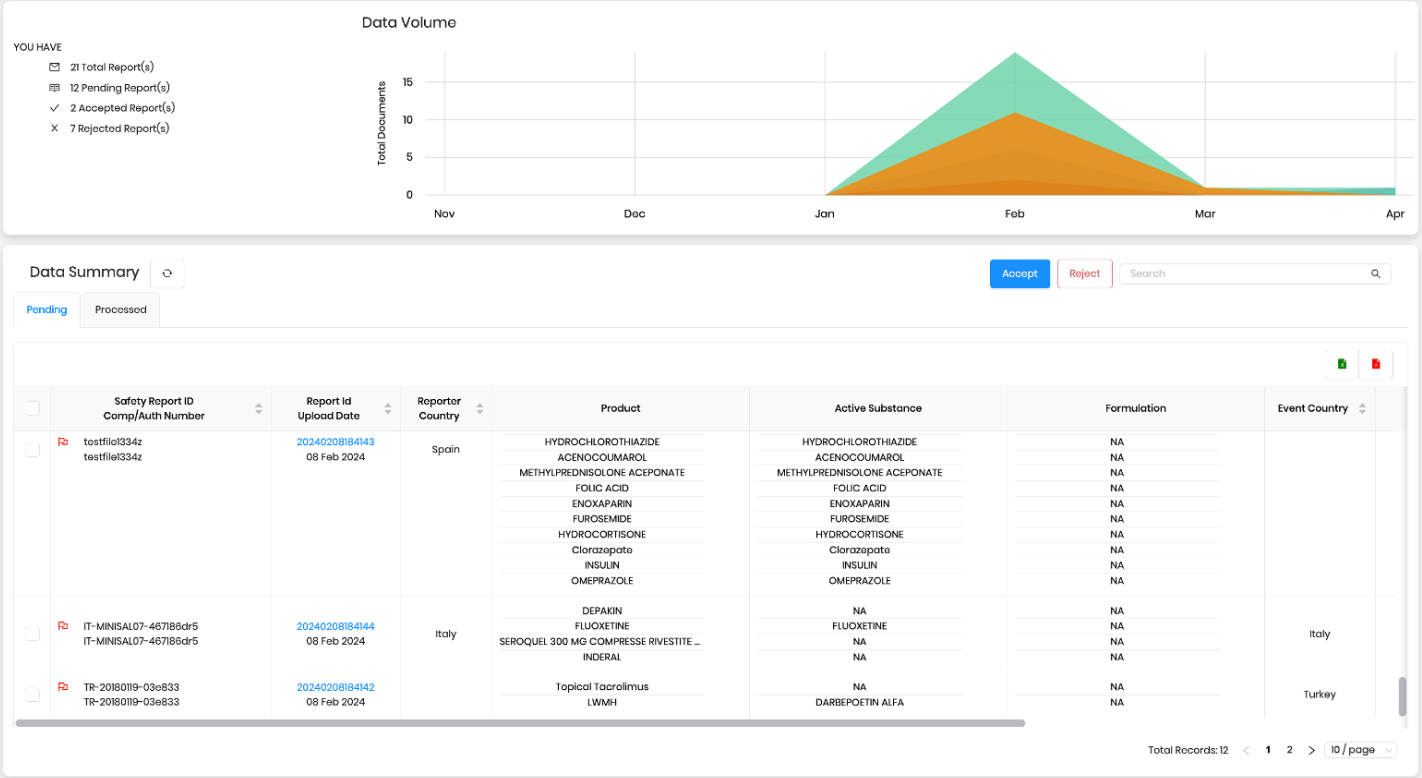
Task: Click icon beside 12 Pending Report(s)
Action: point(55,88)
